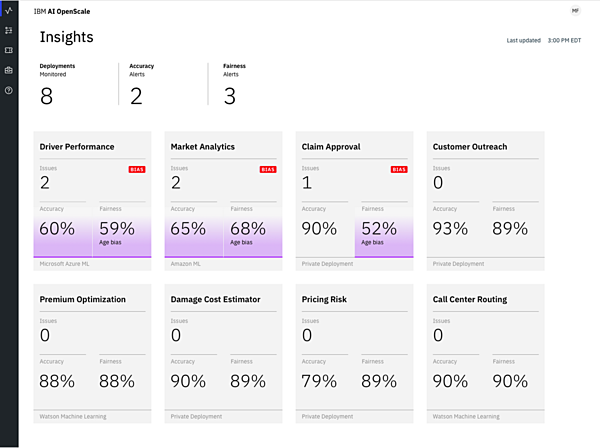Click the briefcase icon in sidebar

9,70
